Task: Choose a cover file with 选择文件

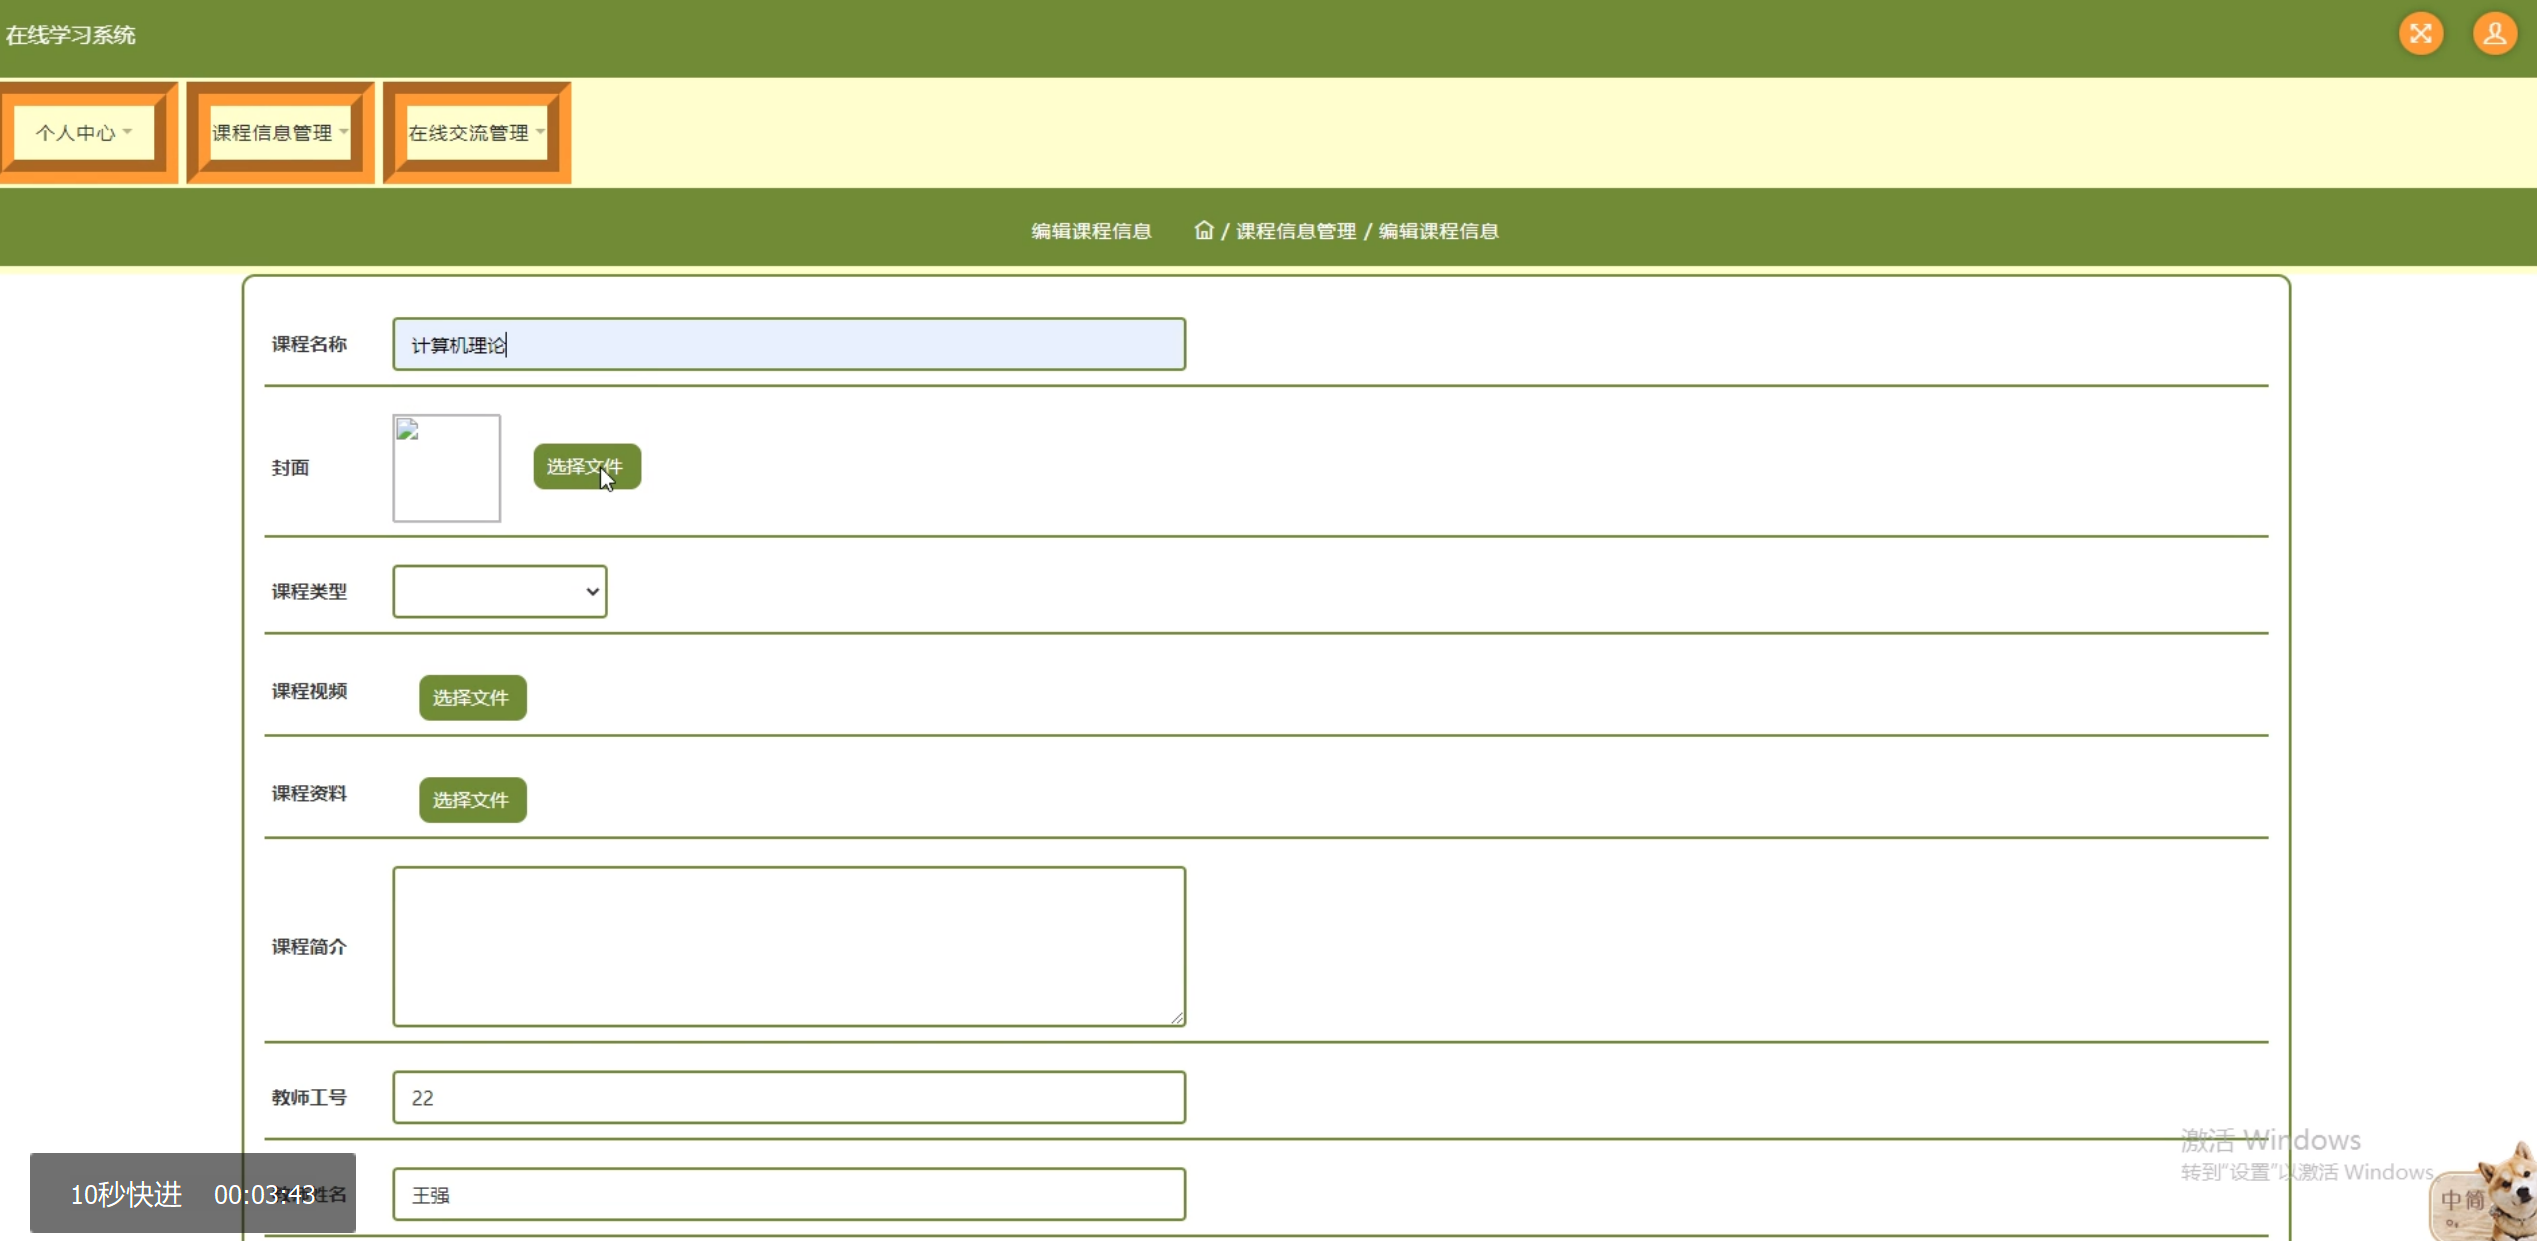Action: (x=586, y=467)
